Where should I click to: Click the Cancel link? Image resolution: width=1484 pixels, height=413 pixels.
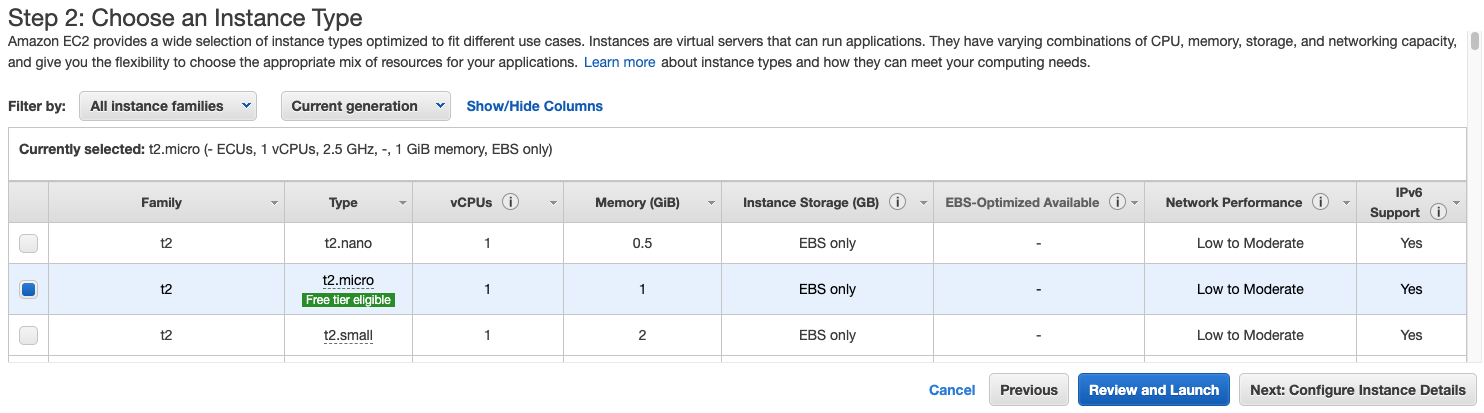click(x=952, y=390)
